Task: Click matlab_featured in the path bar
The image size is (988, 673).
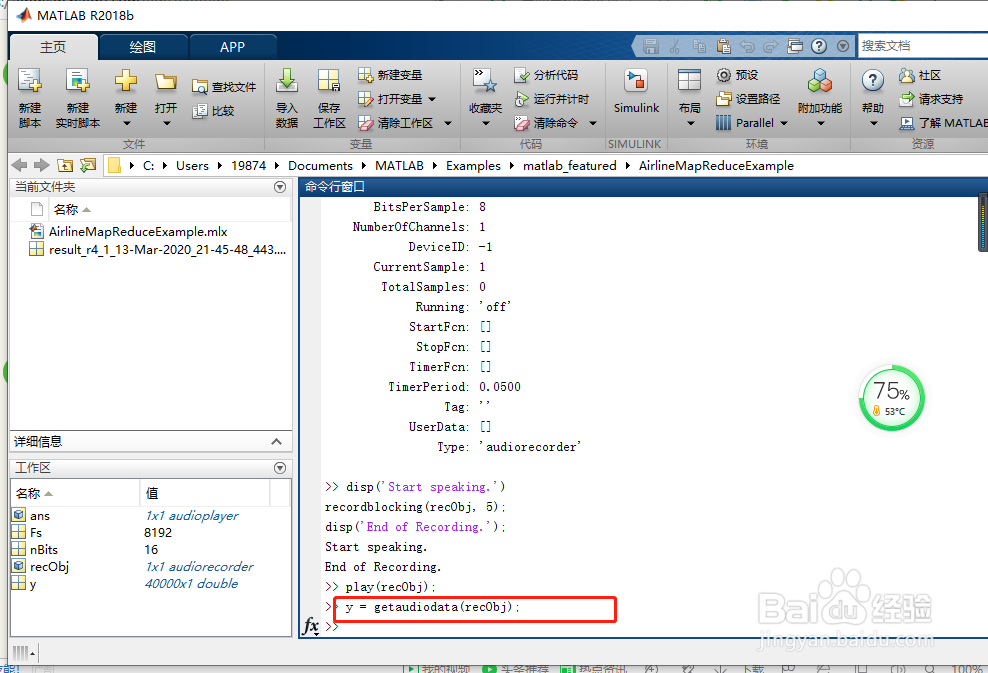Action: [x=570, y=166]
